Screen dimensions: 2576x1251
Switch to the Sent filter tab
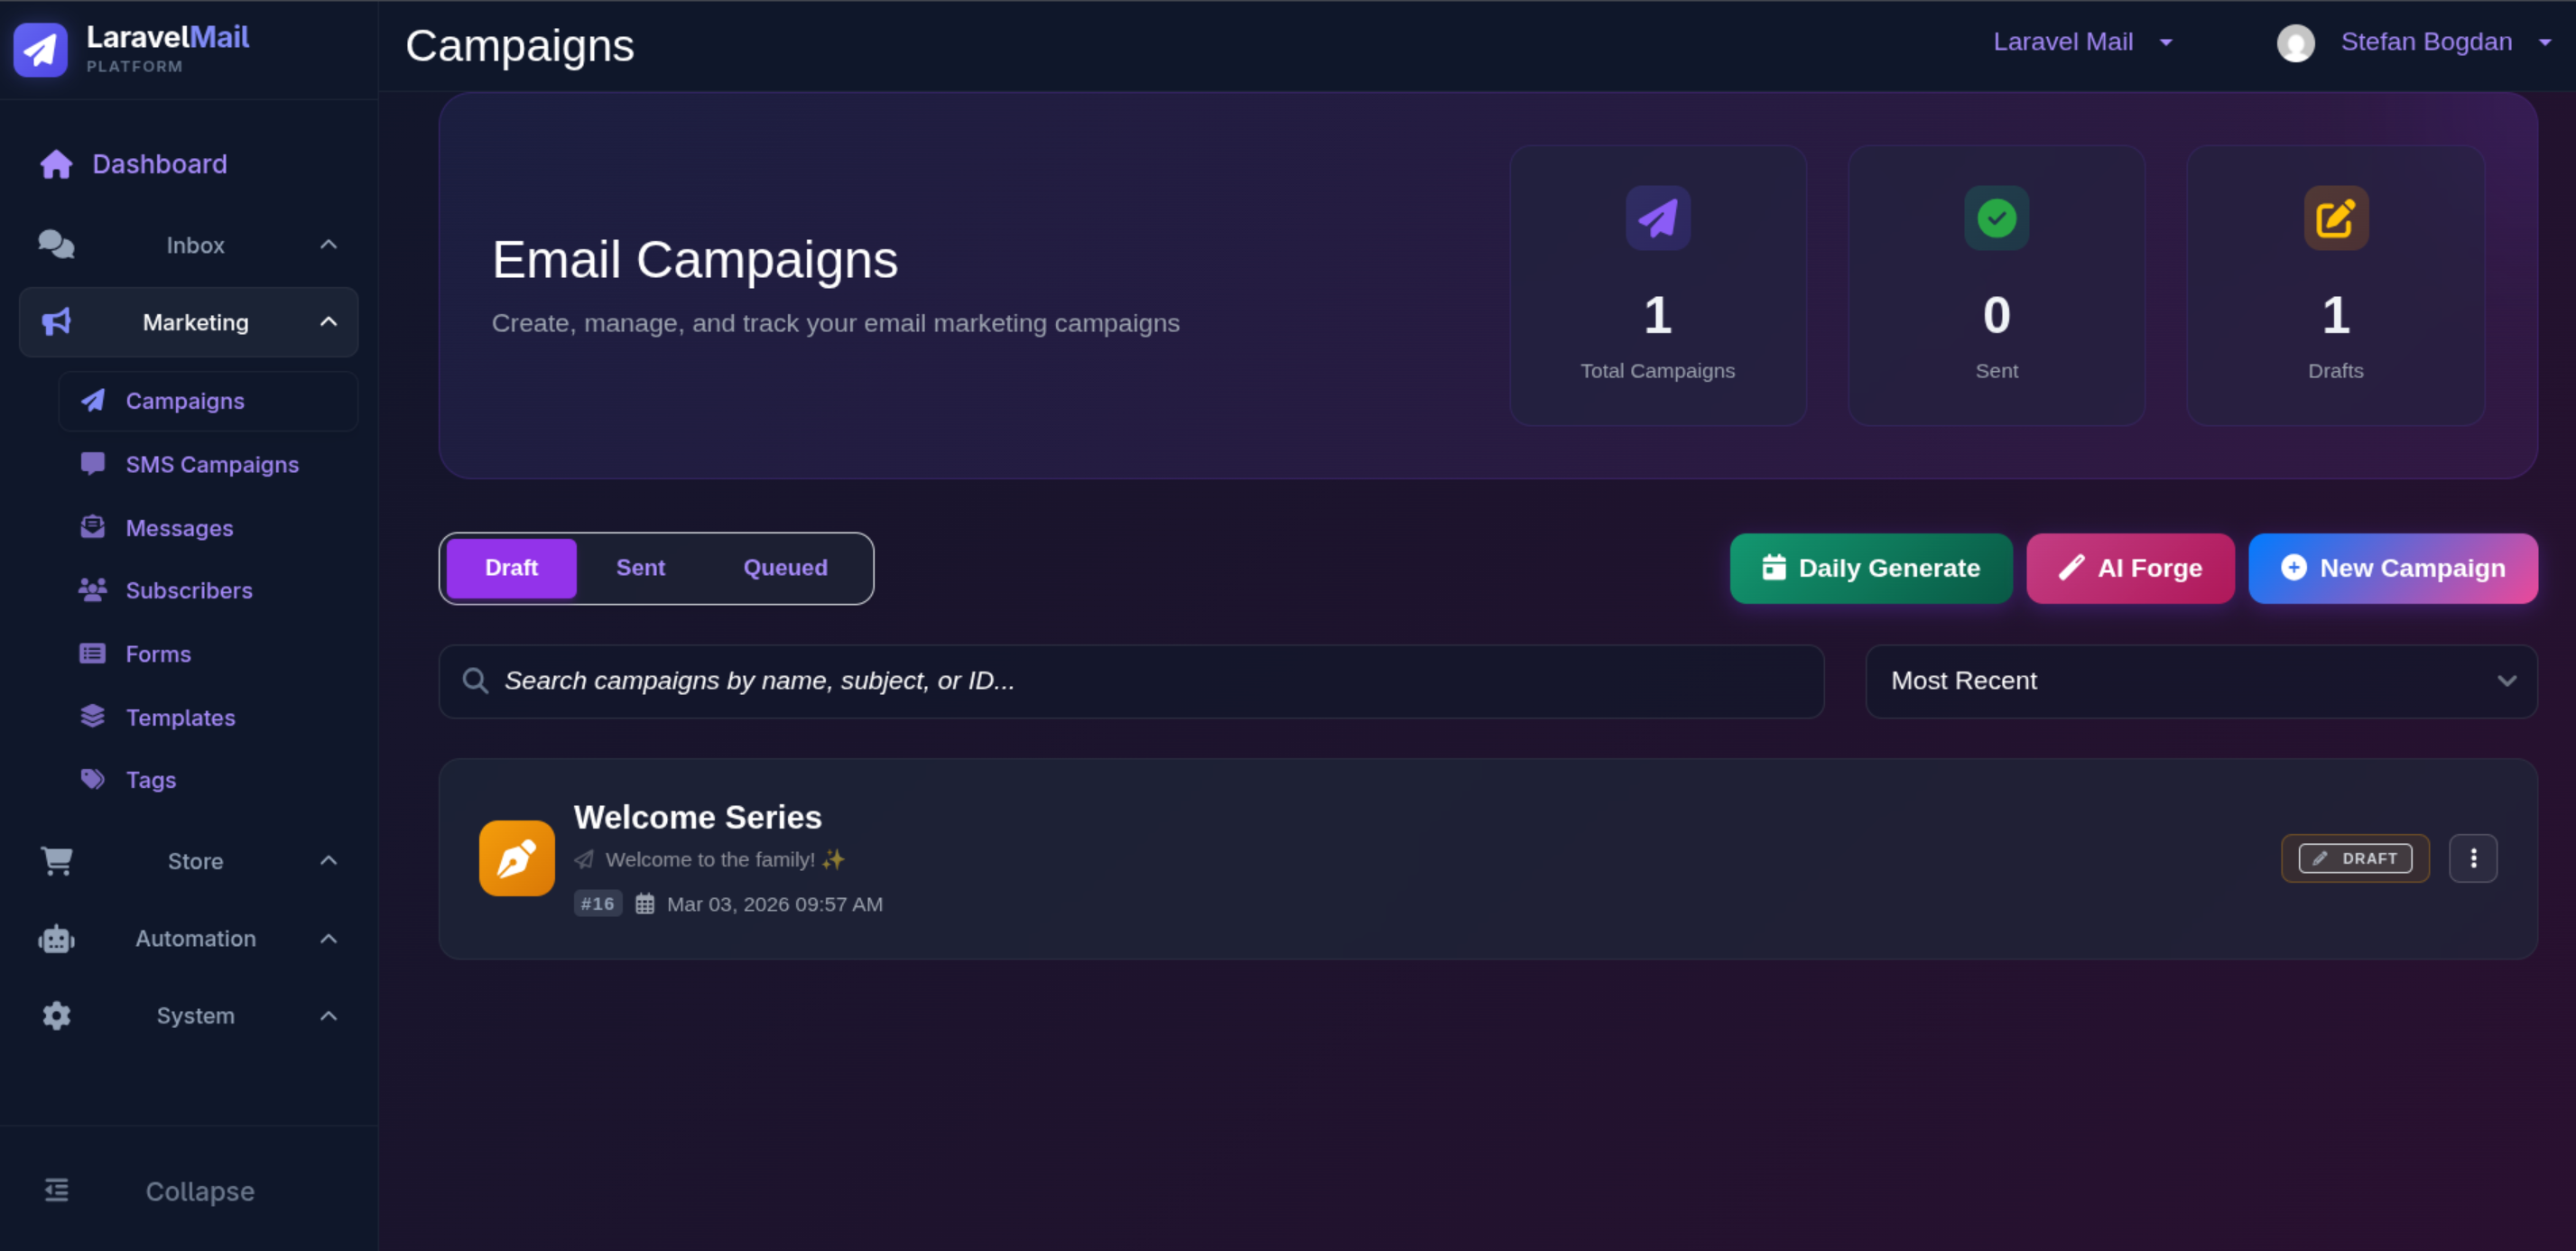click(640, 567)
